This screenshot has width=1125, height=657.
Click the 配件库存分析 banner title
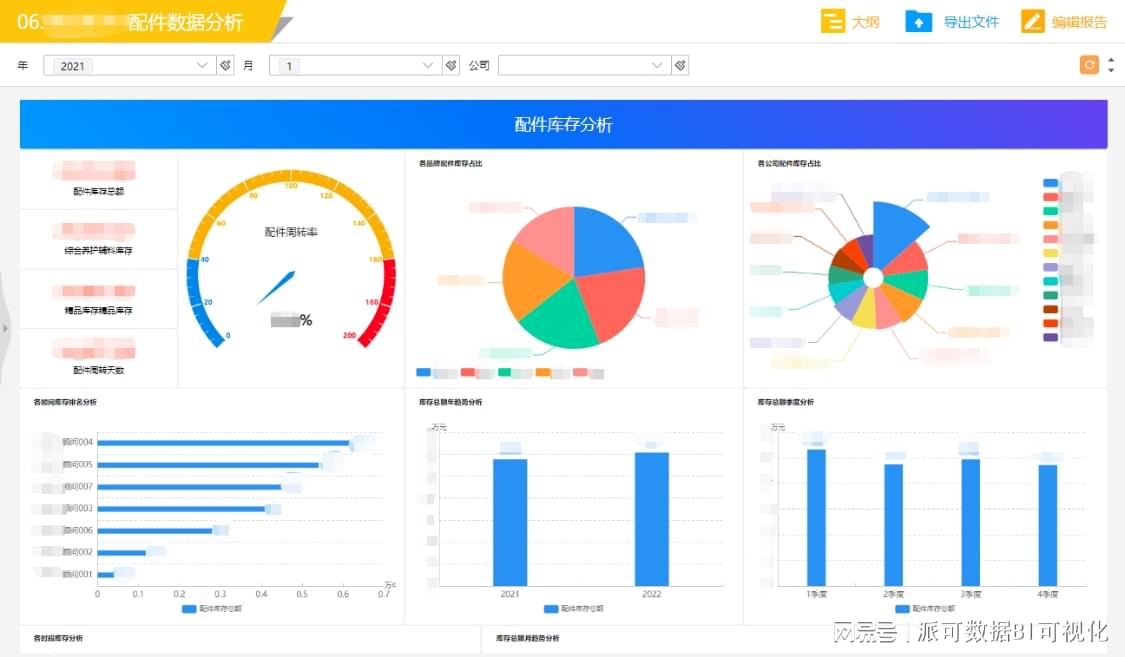tap(562, 123)
